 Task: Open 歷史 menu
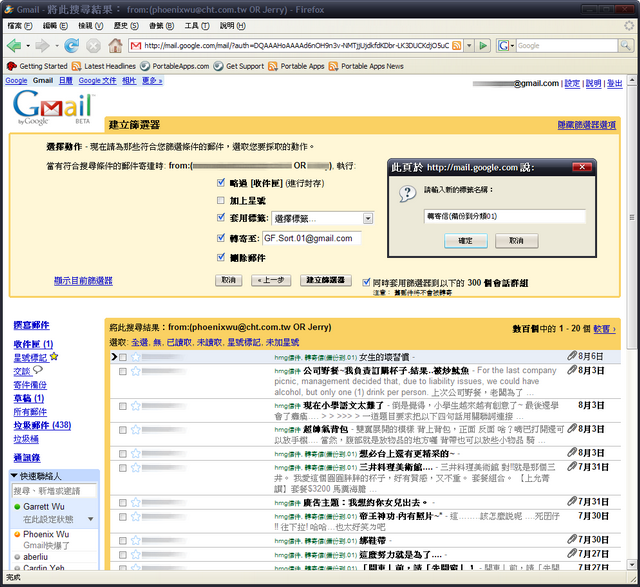click(x=126, y=26)
